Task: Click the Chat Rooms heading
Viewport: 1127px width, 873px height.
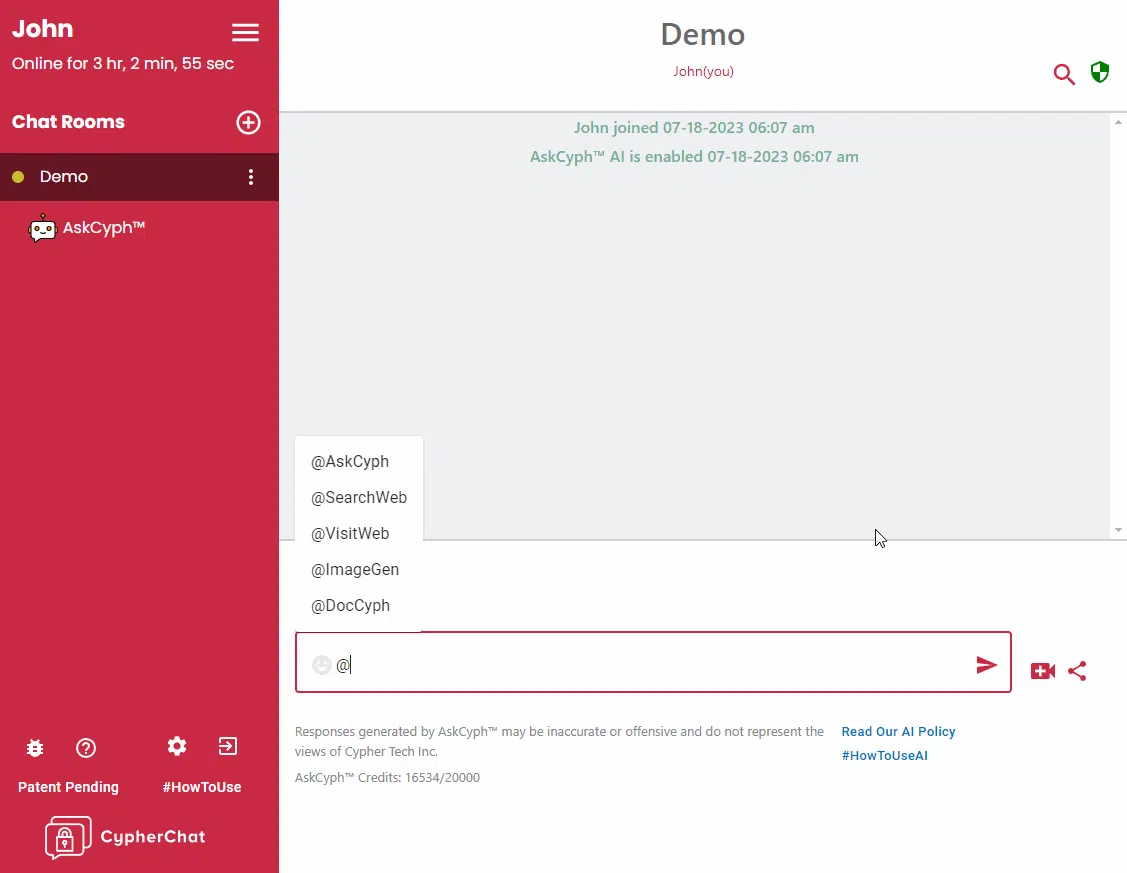Action: 68,121
